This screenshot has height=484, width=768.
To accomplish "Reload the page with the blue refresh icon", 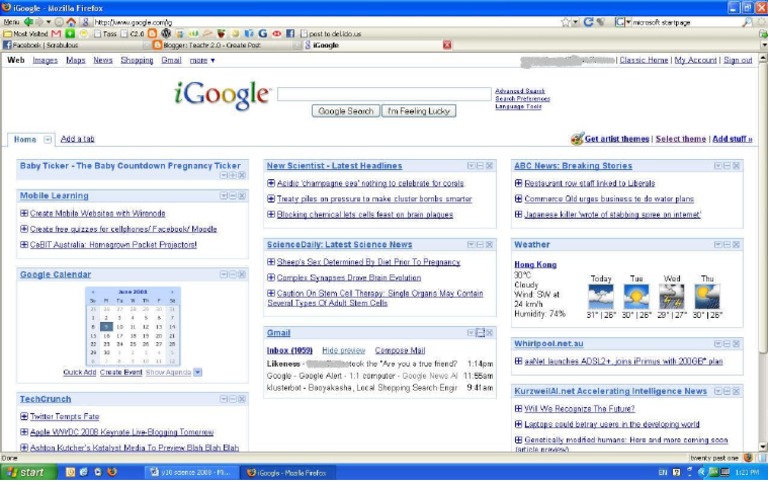I will [588, 22].
